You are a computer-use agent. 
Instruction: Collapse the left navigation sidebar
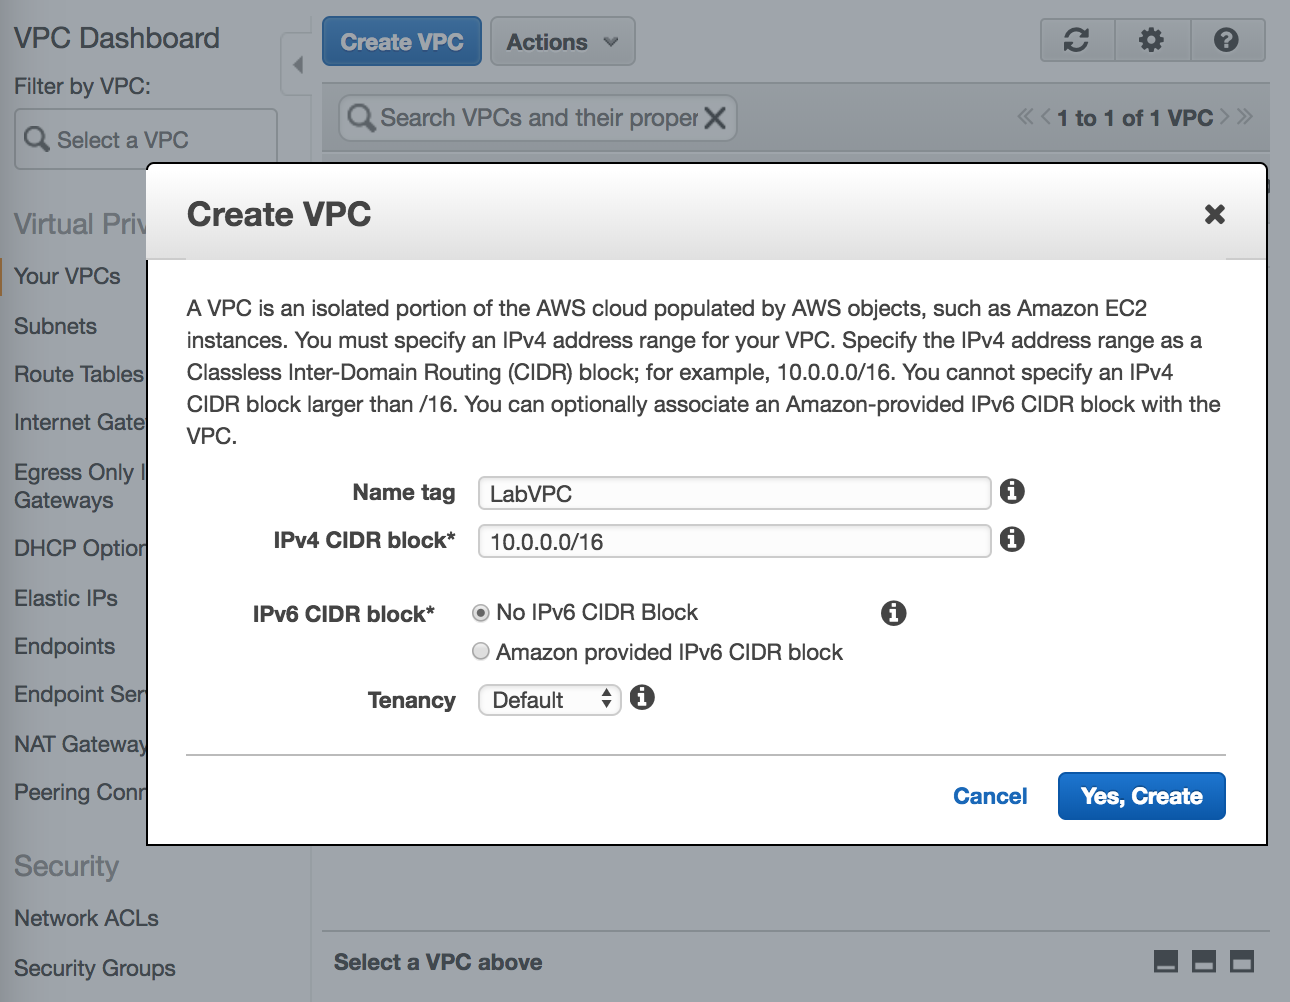pos(297,65)
